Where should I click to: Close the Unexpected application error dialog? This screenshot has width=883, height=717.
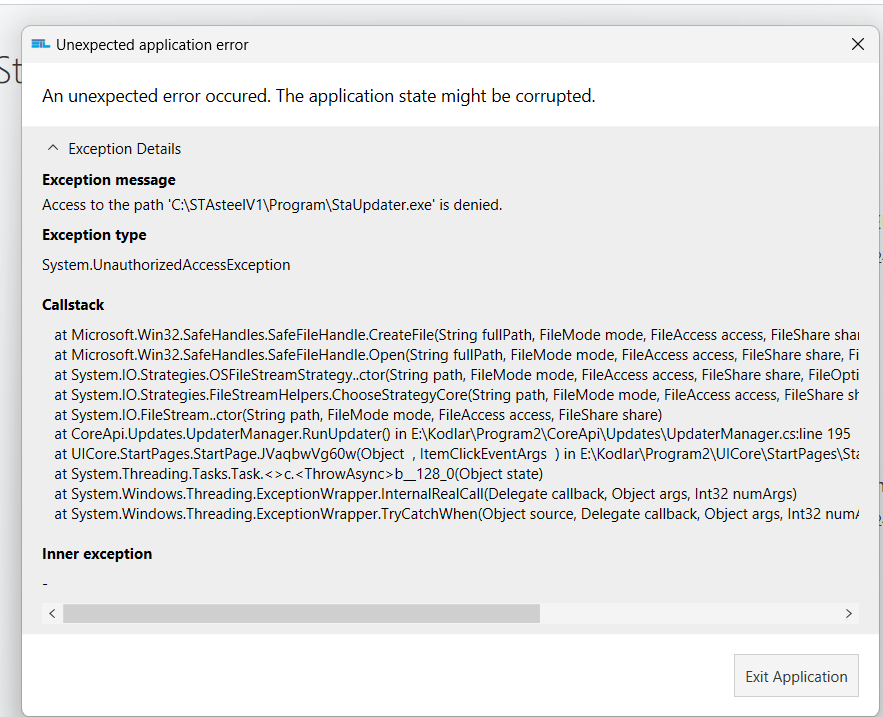pos(857,44)
